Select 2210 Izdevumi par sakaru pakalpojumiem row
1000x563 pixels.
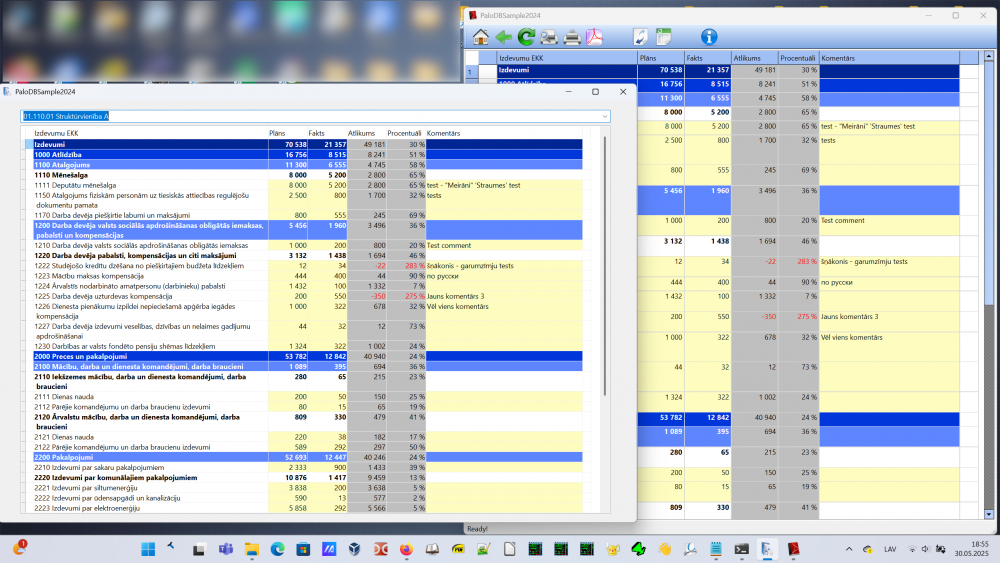click(307, 467)
